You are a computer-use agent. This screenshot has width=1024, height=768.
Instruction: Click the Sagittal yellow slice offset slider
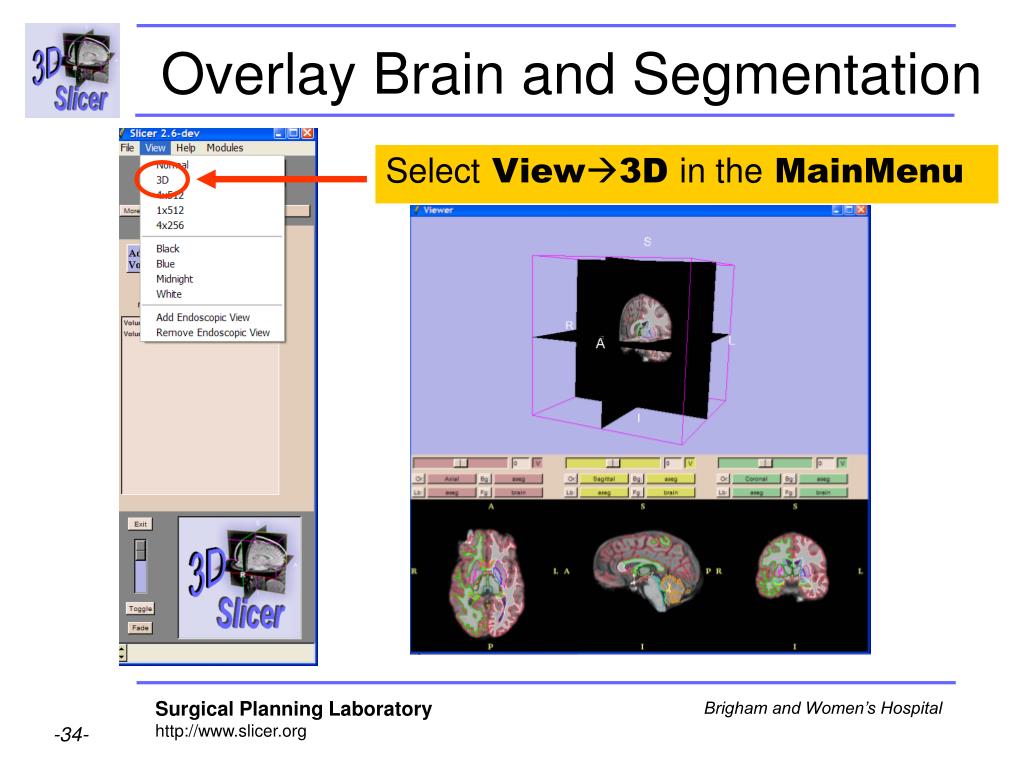(613, 463)
